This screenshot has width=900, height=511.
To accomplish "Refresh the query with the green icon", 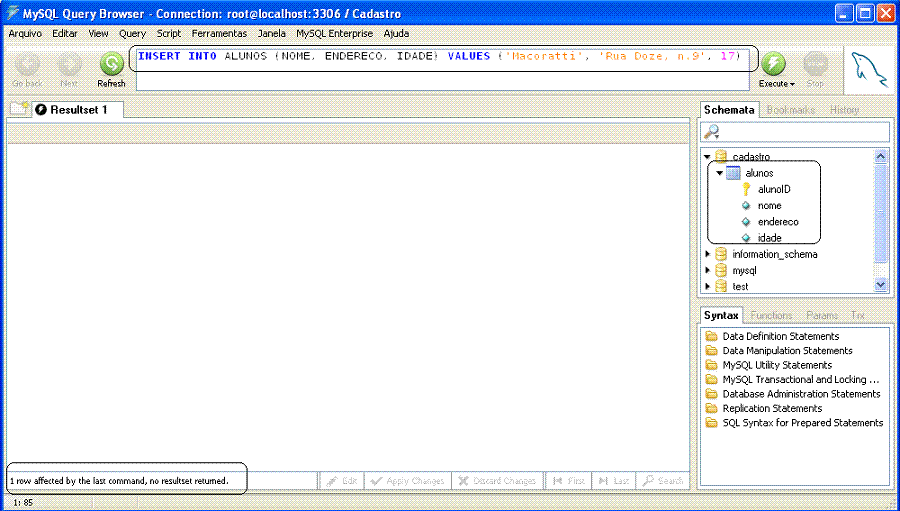I will [x=111, y=64].
